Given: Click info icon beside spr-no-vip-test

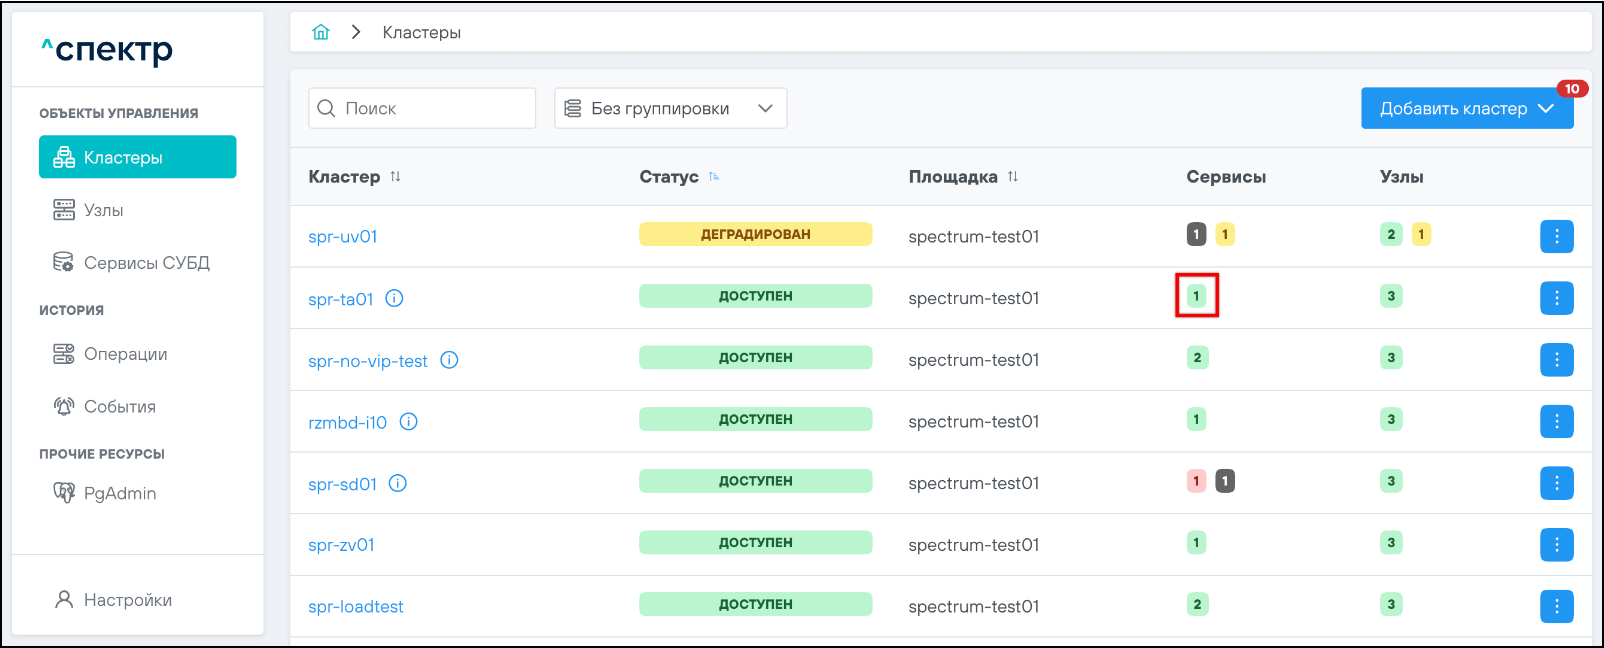Looking at the screenshot, I should [x=450, y=360].
